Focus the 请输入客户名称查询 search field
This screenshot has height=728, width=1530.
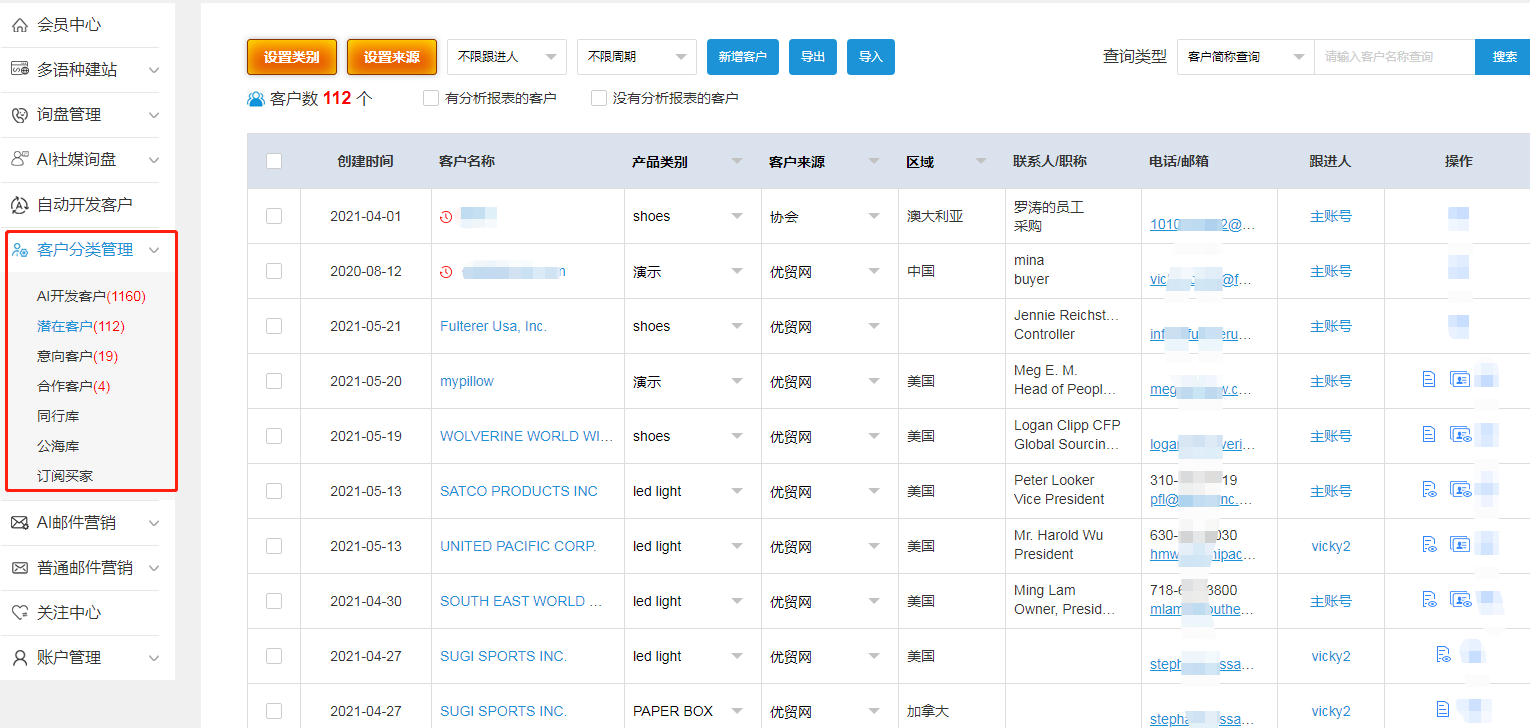tap(1395, 57)
